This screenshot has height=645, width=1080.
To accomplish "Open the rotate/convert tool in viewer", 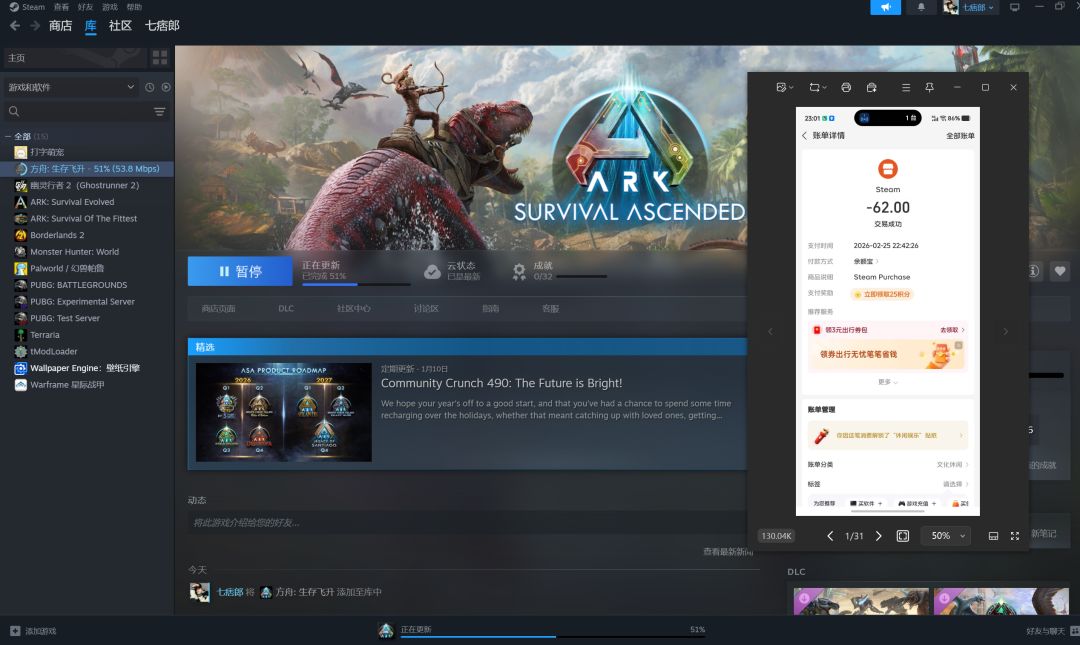I will 814,88.
